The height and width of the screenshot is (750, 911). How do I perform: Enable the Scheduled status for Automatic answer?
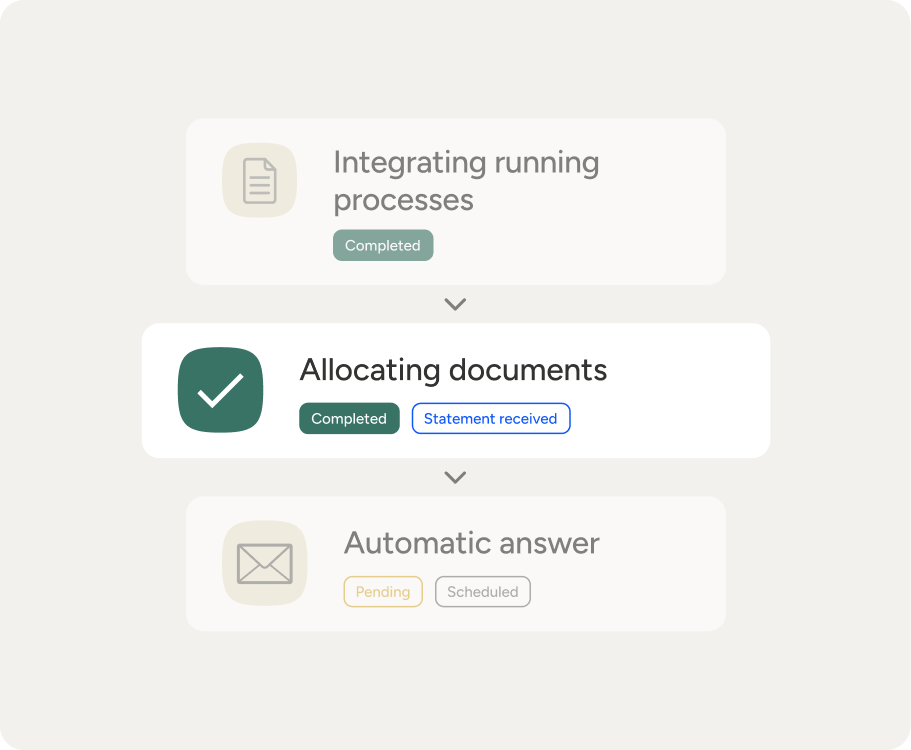(x=482, y=591)
